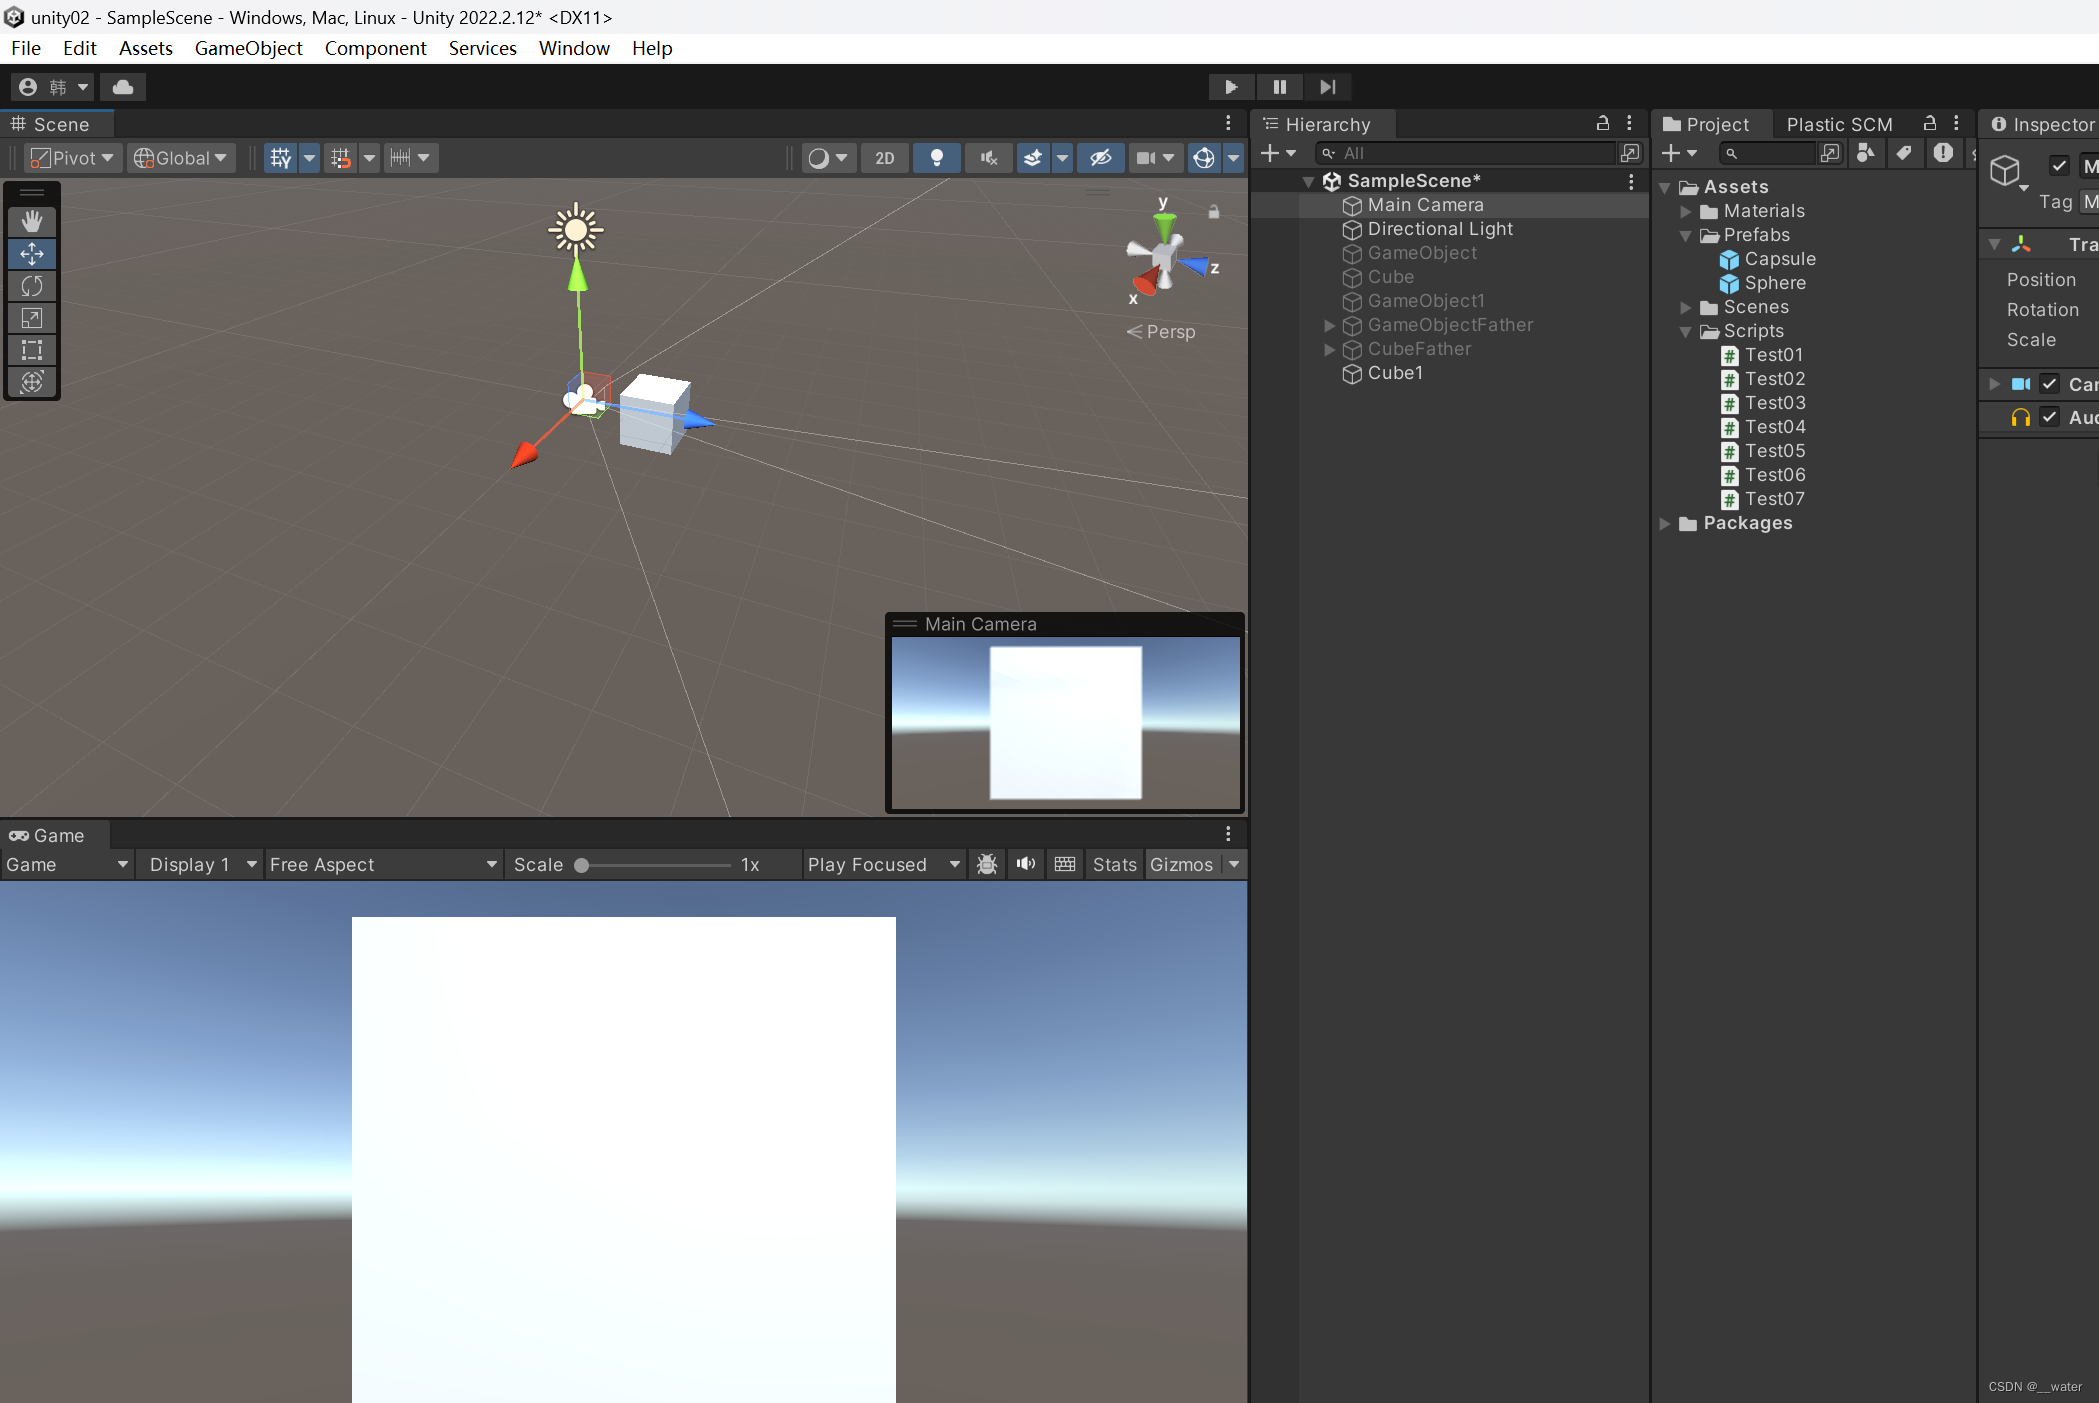Expand GameObjectFather in the Hierarchy

(x=1329, y=325)
